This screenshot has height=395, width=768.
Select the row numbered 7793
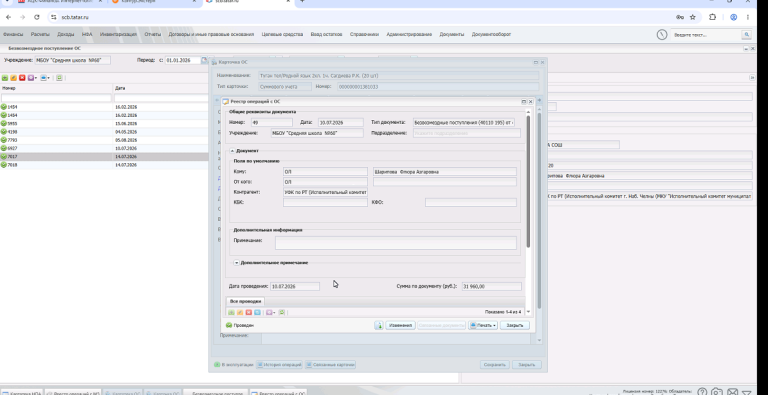pos(105,140)
